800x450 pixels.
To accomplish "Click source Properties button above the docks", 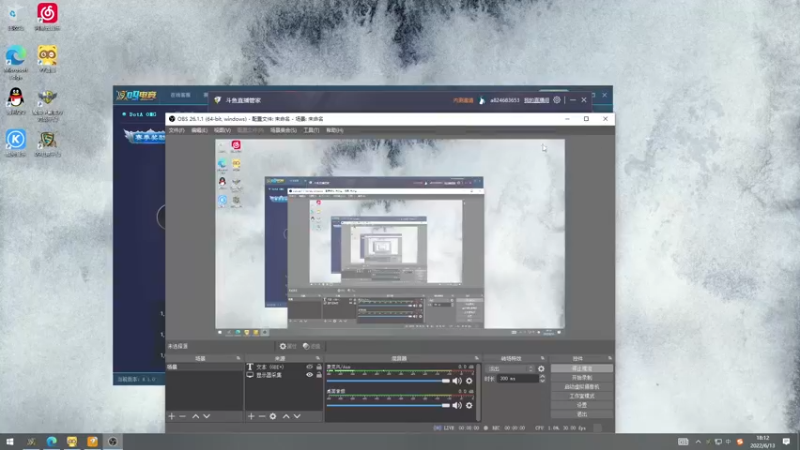I will click(x=288, y=346).
